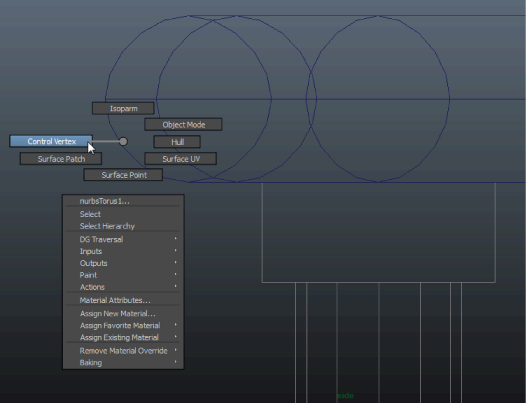Choose Surface UV option
Viewport: 526px width, 403px height.
180,159
